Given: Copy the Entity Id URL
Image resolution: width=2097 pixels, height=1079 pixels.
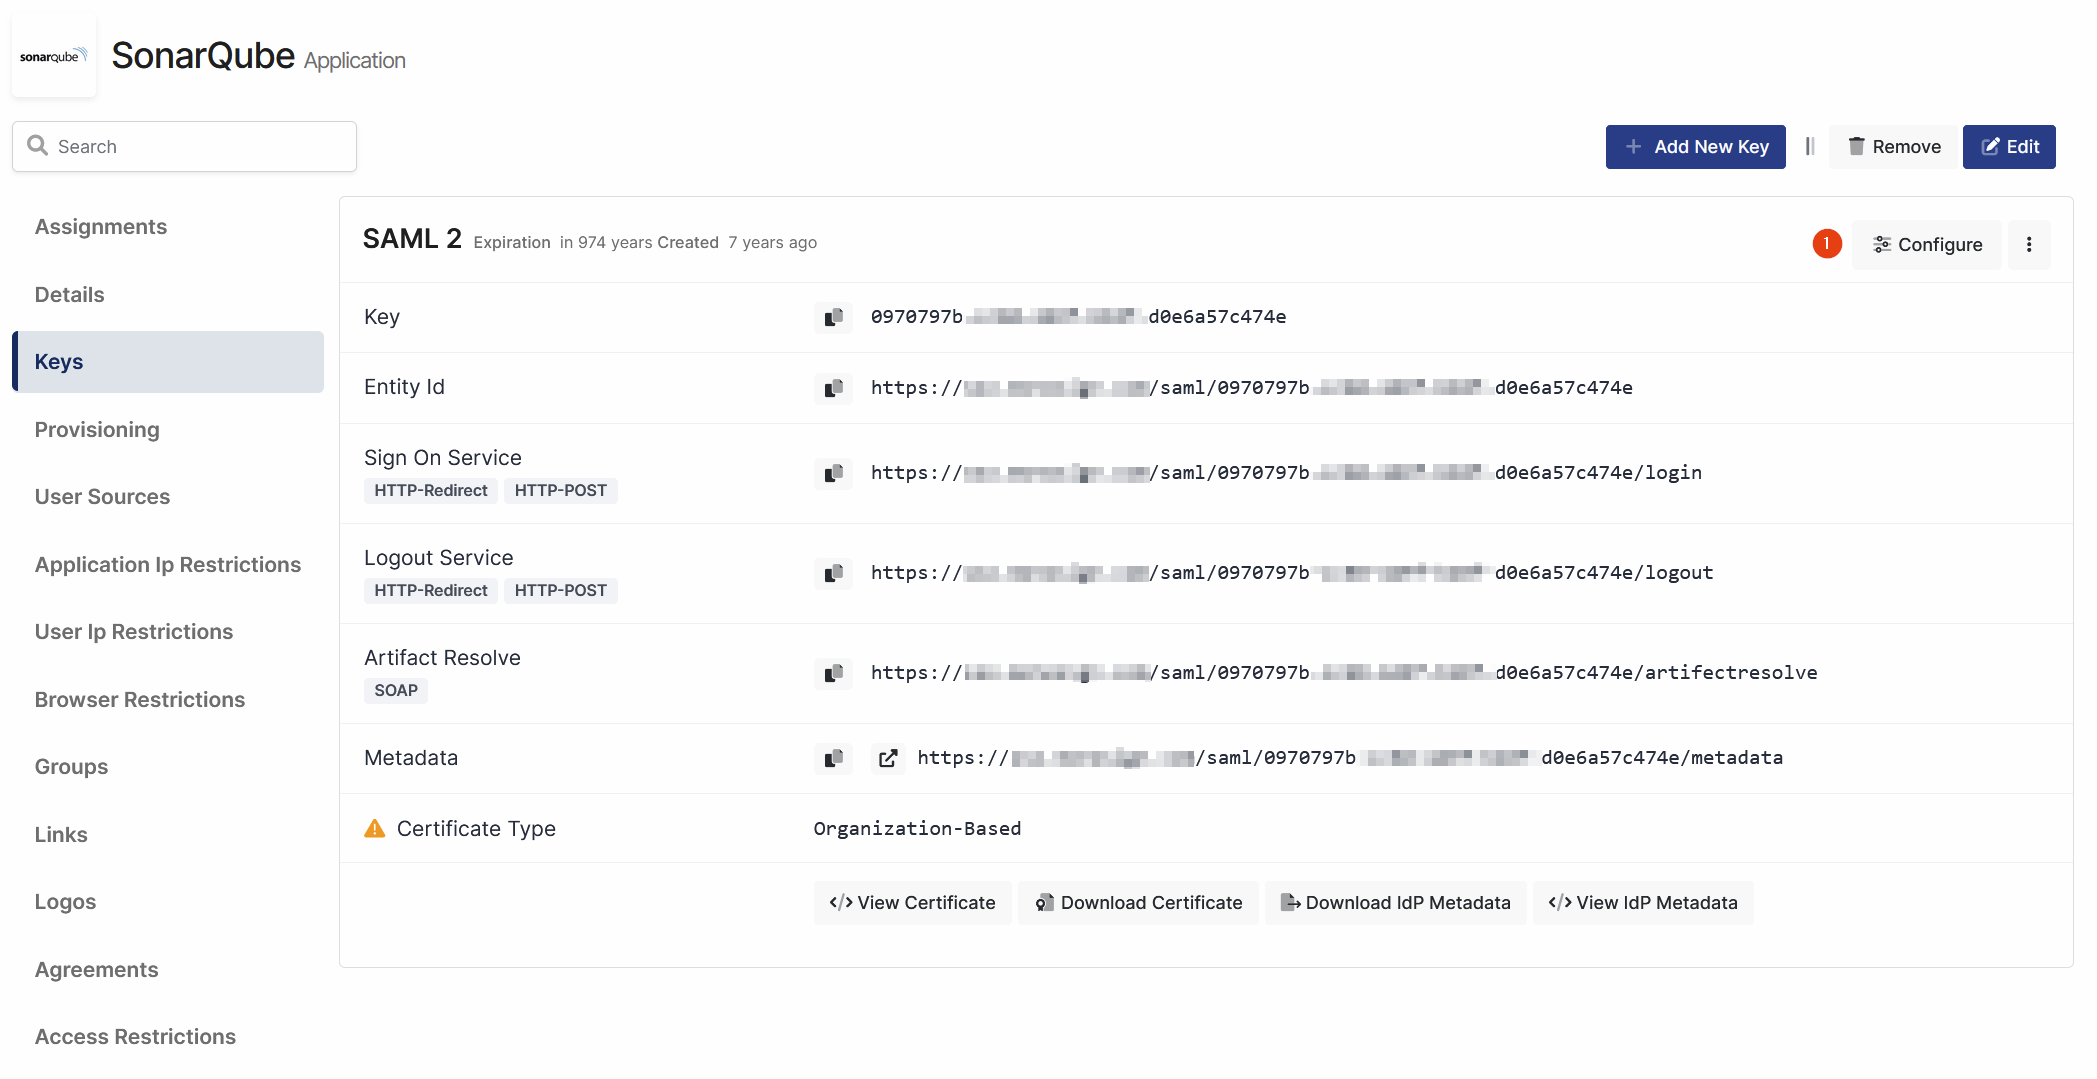Looking at the screenshot, I should pos(833,388).
